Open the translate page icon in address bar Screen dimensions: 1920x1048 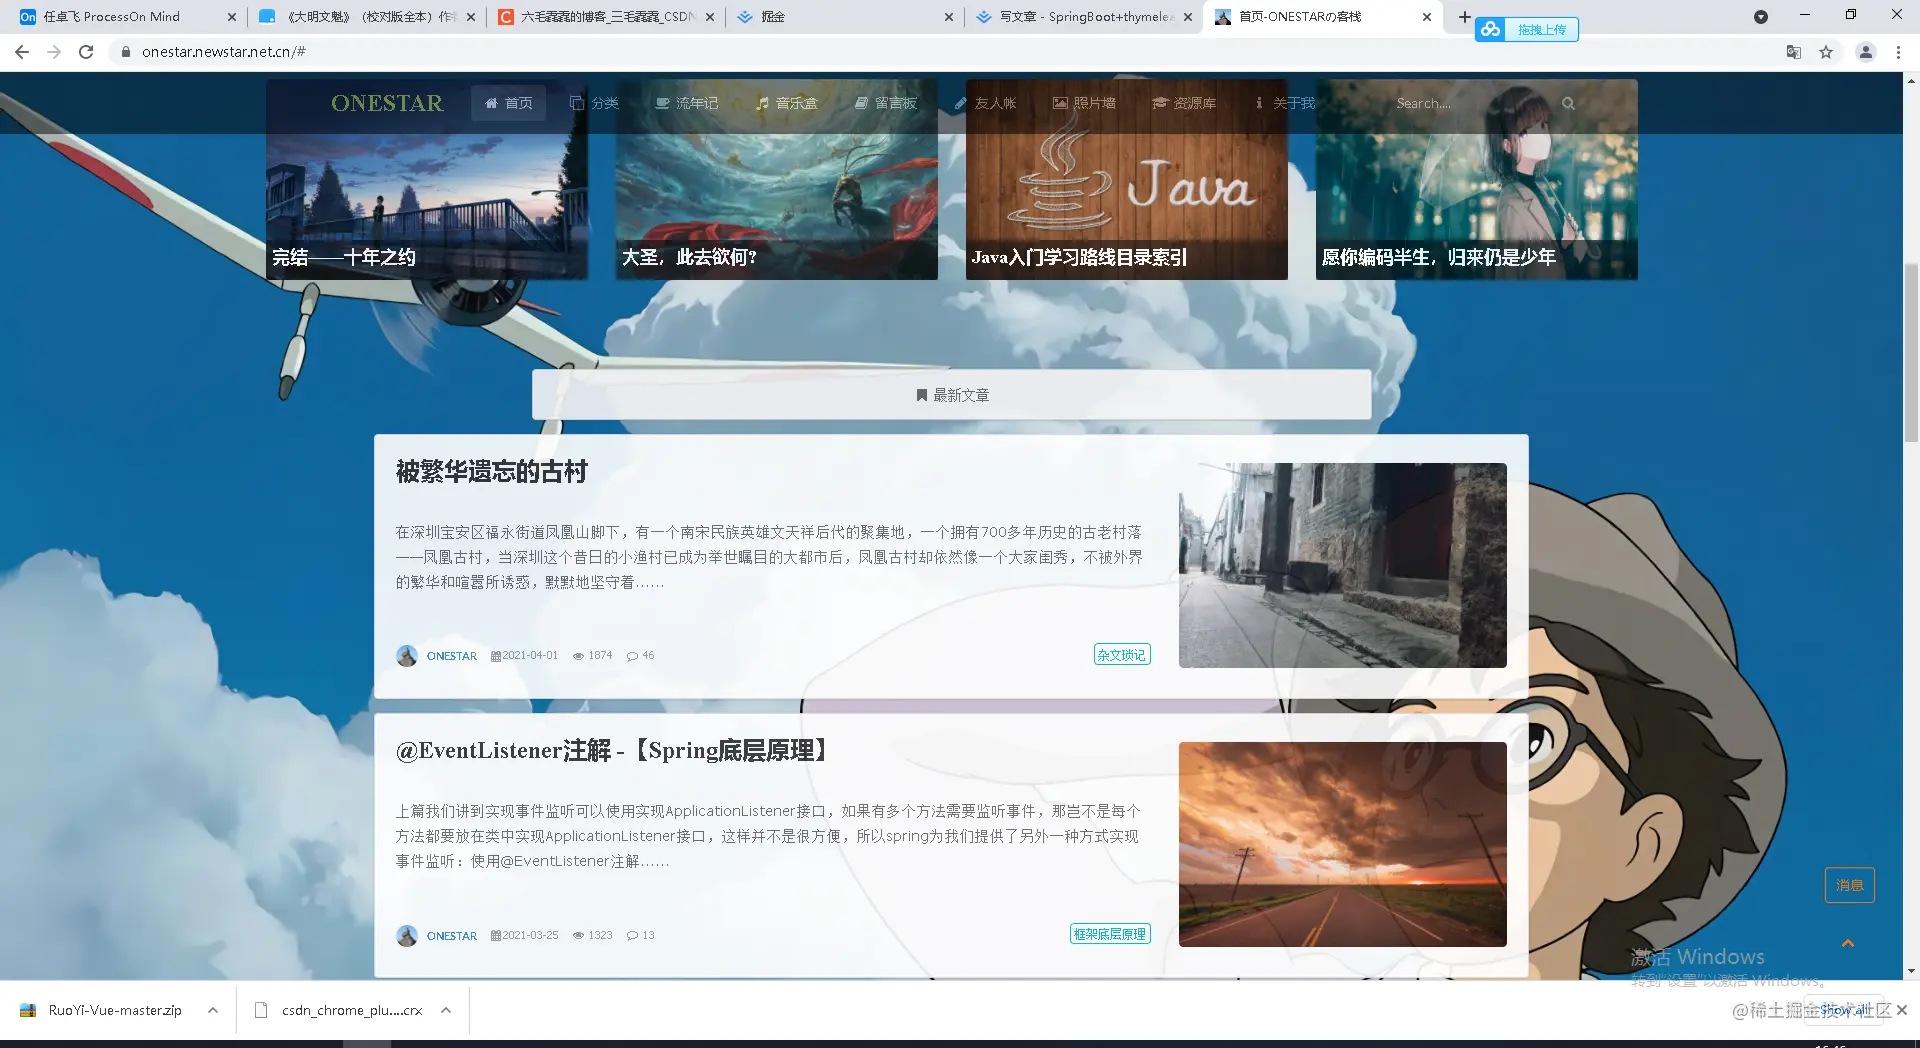(1794, 52)
